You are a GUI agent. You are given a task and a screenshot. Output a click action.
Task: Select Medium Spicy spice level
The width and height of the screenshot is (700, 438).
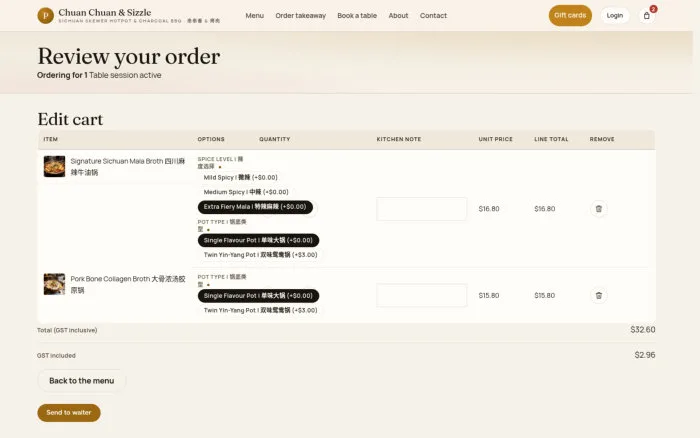(x=246, y=192)
